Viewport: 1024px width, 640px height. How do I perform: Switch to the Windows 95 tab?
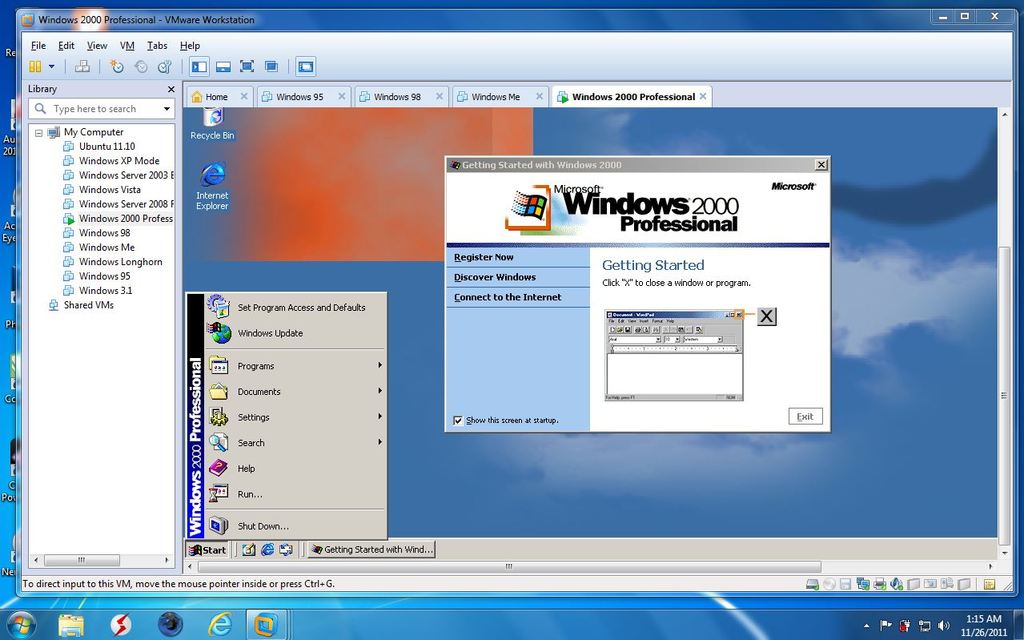(x=299, y=97)
